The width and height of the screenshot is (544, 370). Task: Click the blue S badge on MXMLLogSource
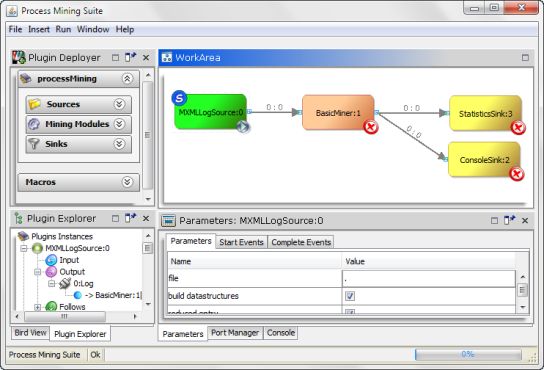179,98
